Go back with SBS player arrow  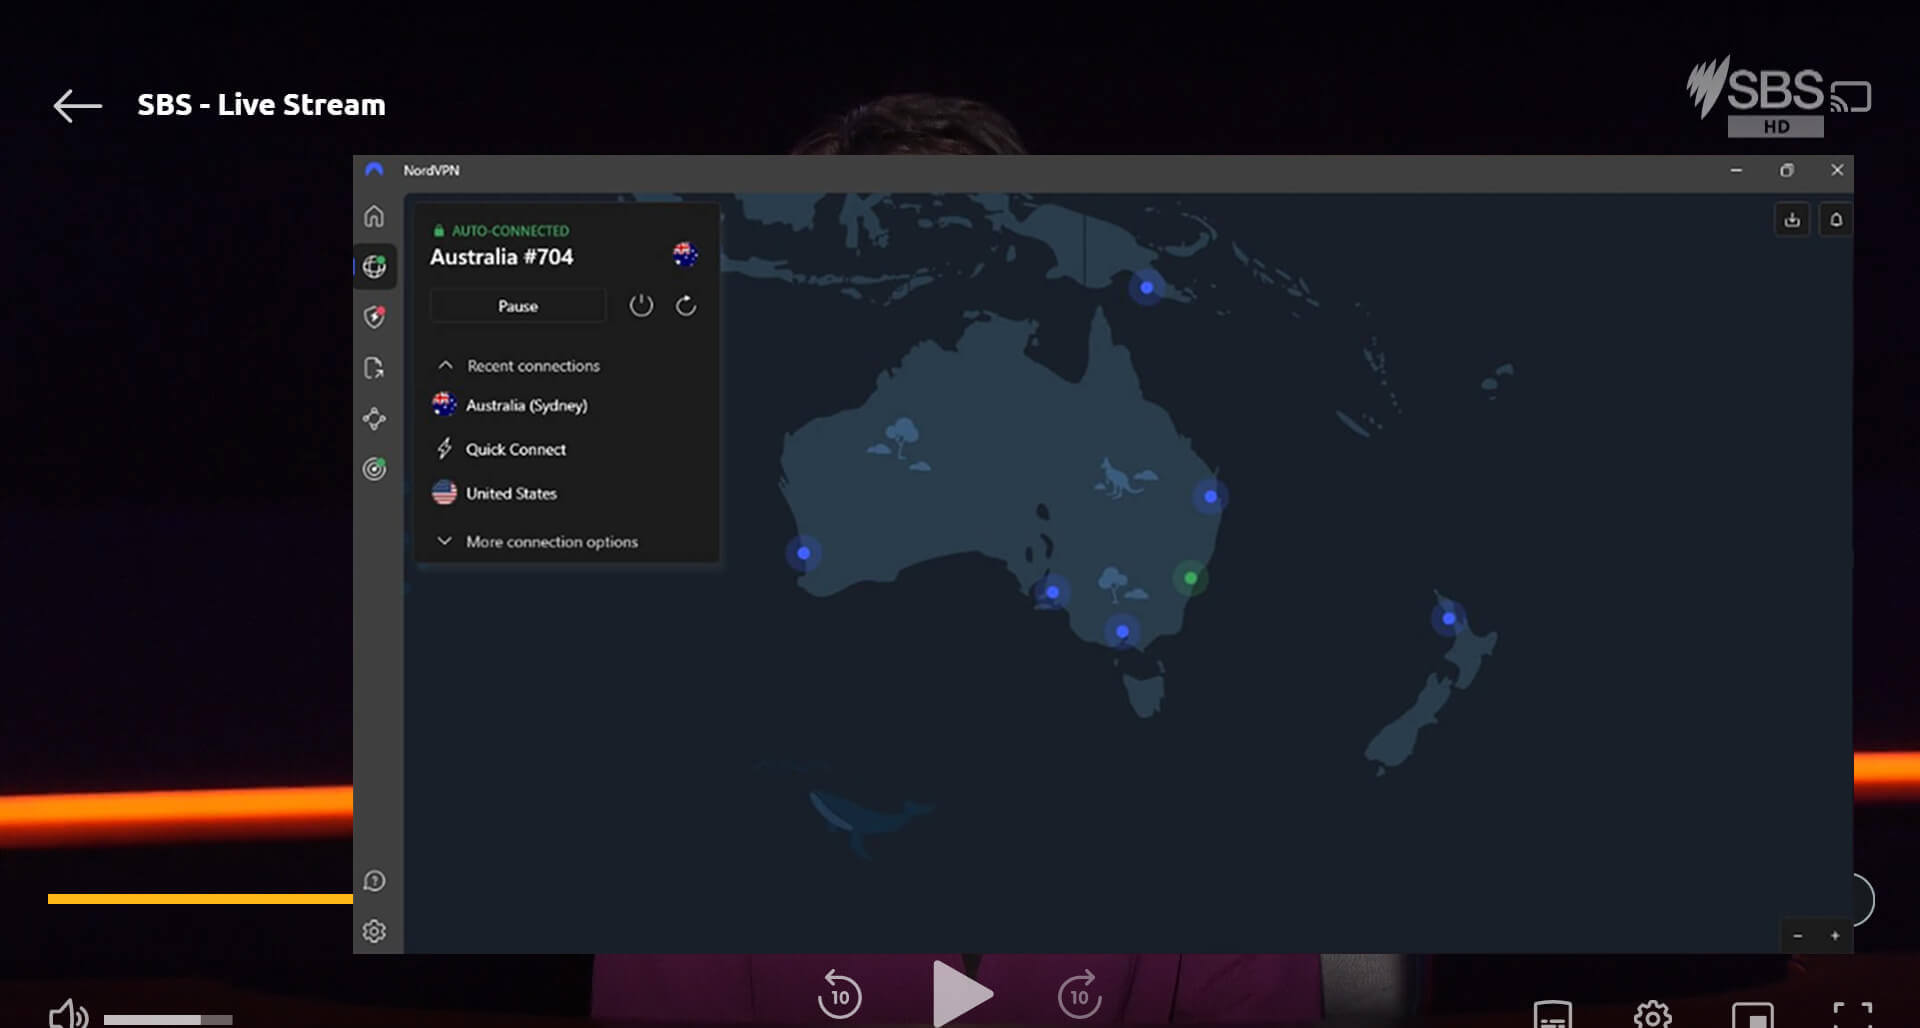pyautogui.click(x=78, y=105)
